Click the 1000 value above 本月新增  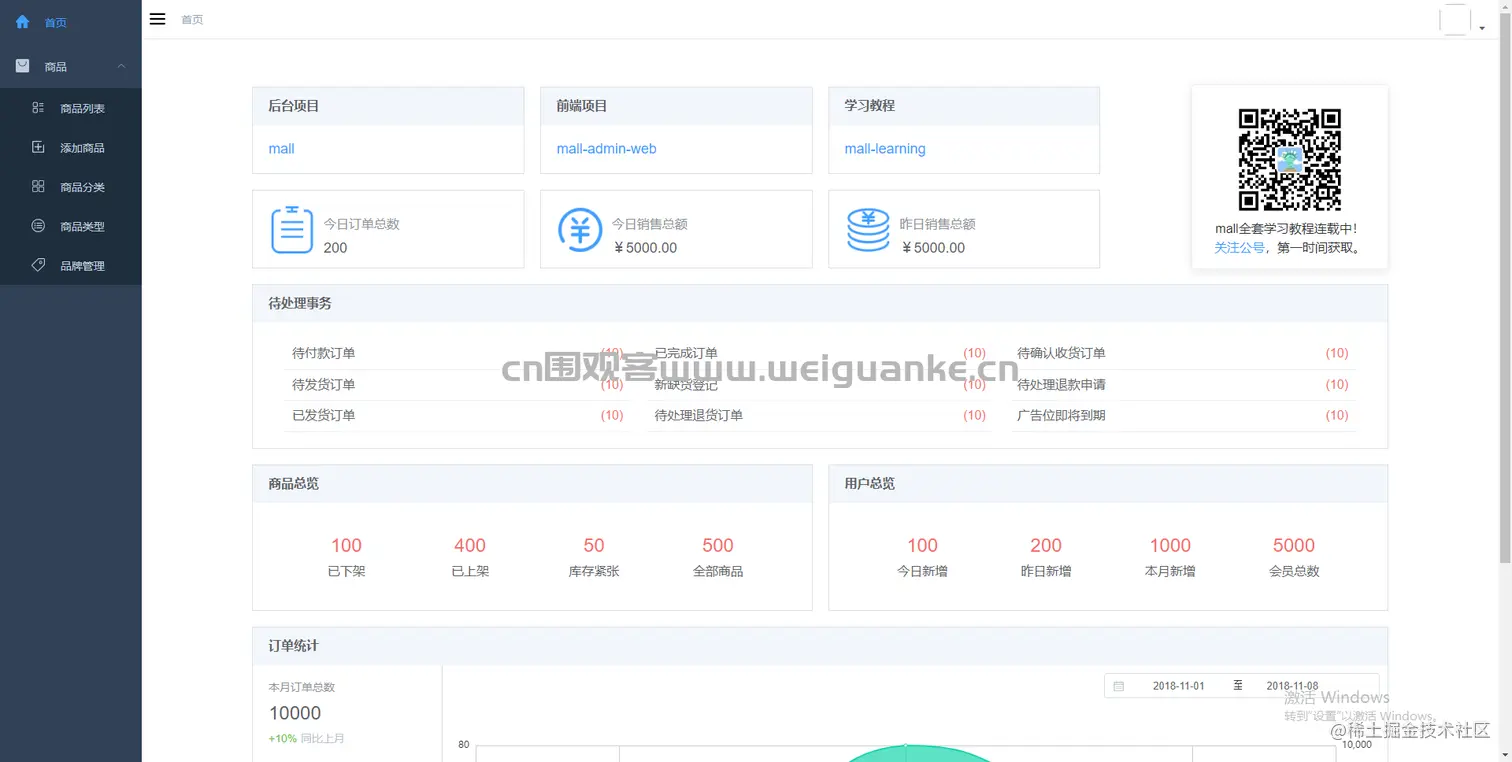coord(1170,545)
